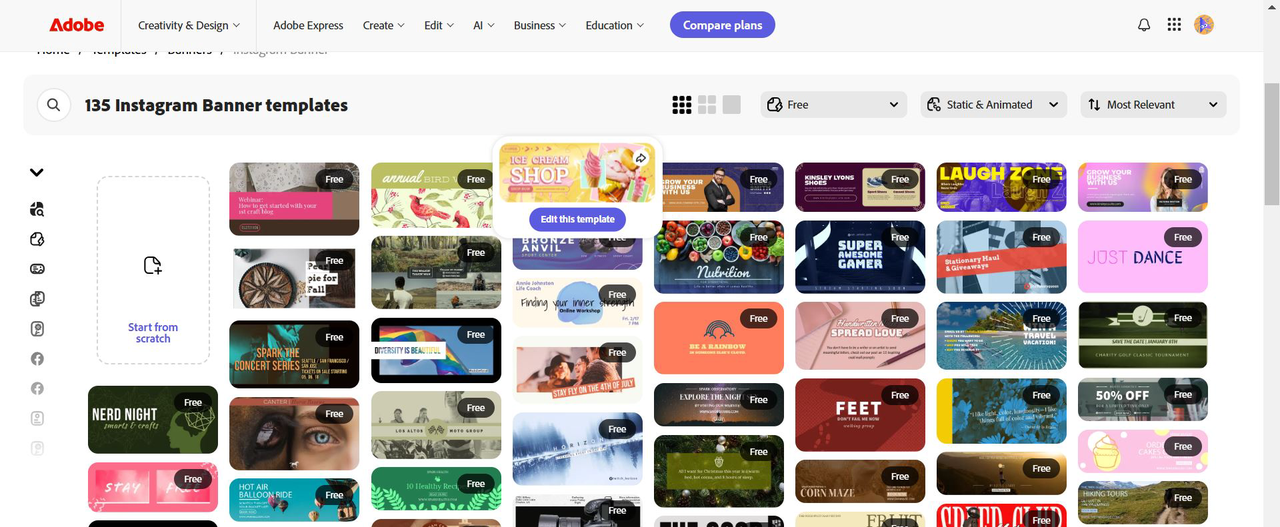The image size is (1280, 527).
Task: Switch to the large single-tile view
Action: click(x=732, y=105)
